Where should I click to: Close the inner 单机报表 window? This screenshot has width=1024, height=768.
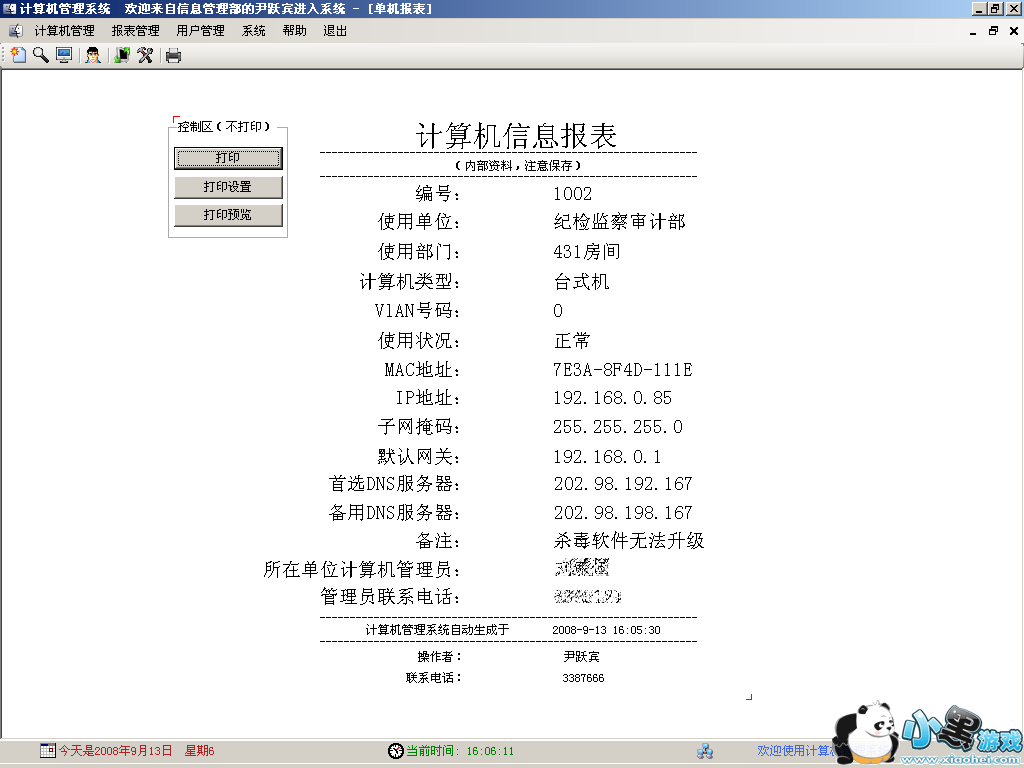click(1014, 31)
